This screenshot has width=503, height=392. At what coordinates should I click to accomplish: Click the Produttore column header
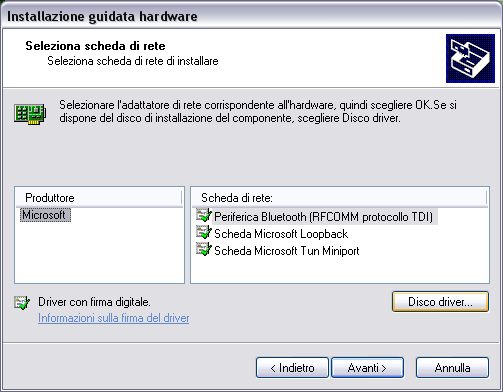click(x=99, y=198)
